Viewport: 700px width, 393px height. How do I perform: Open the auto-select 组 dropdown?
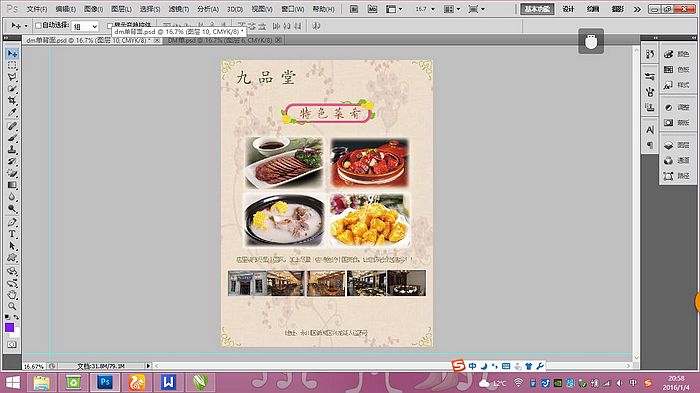[x=85, y=27]
